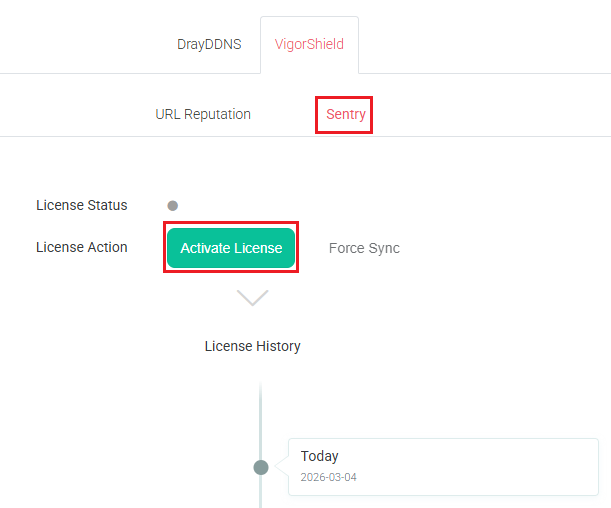Screen dimensions: 611x508
Task: Click the 2026-03-04 date text
Action: pyautogui.click(x=328, y=477)
